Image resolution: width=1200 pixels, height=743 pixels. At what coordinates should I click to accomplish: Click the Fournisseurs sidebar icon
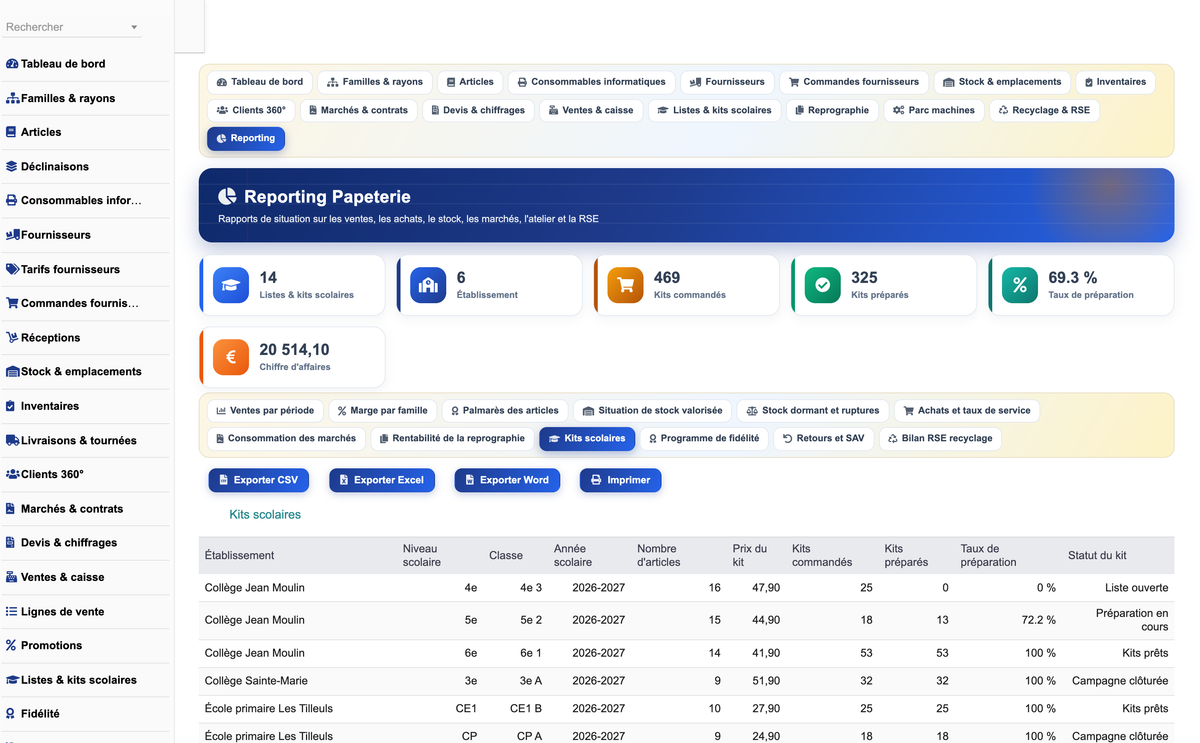click(13, 235)
